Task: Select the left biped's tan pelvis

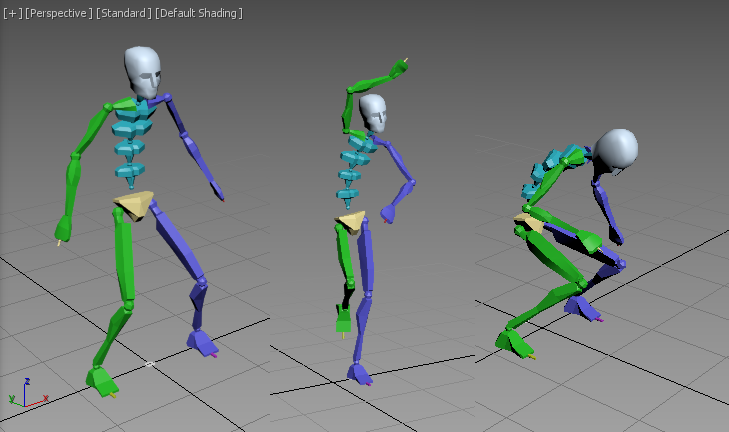Action: 134,205
